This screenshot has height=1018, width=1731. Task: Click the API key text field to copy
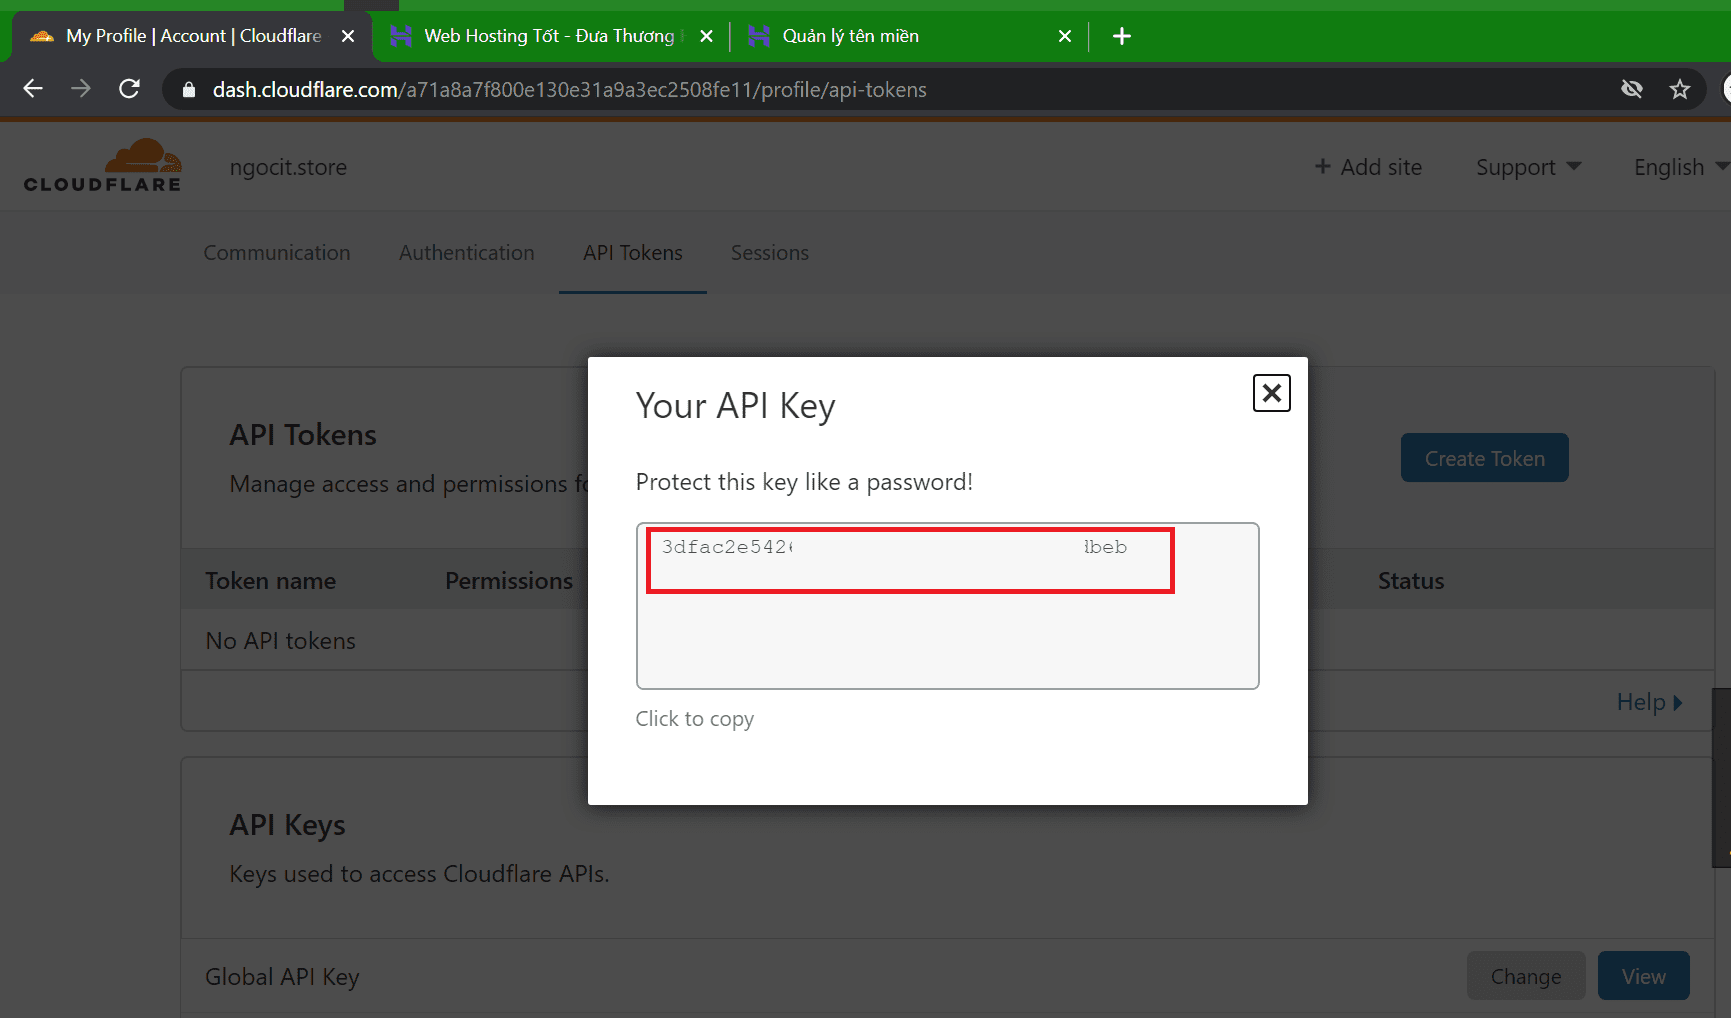[x=946, y=606]
